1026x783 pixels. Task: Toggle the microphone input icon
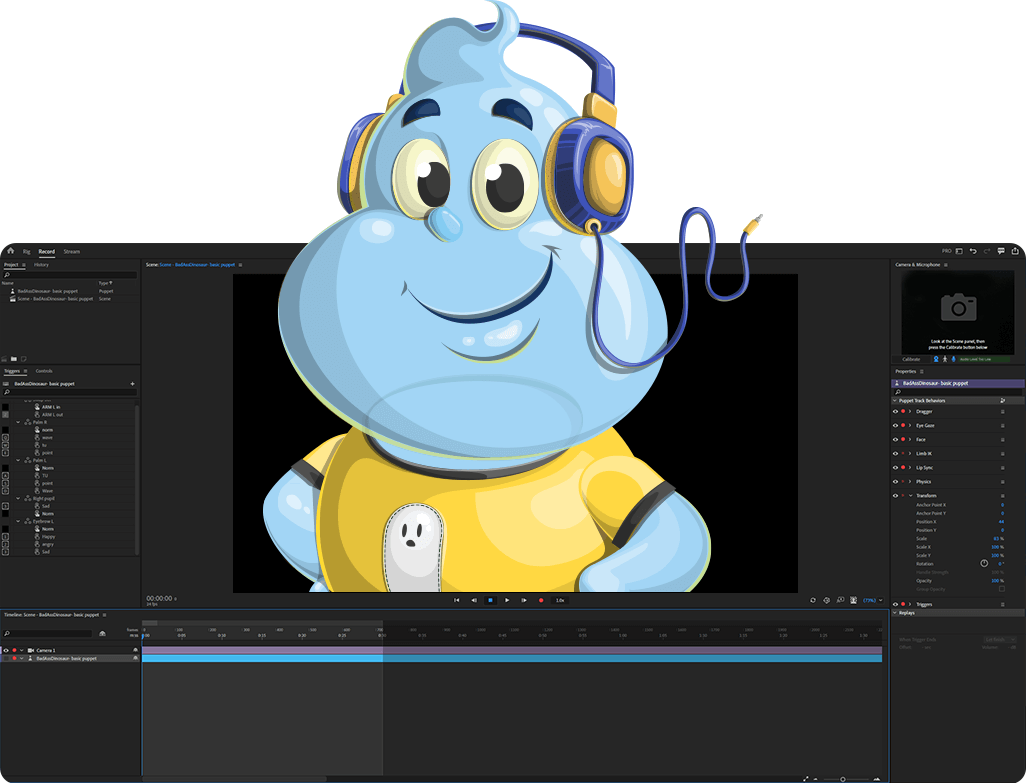[x=953, y=359]
